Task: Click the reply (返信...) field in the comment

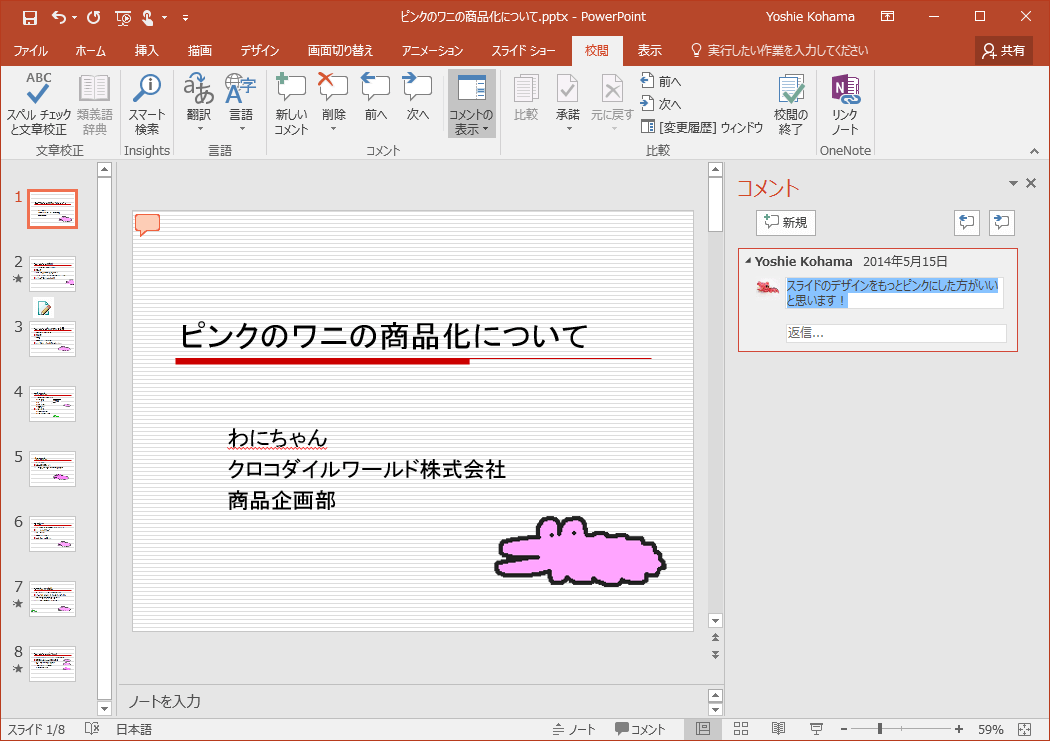Action: coord(896,333)
